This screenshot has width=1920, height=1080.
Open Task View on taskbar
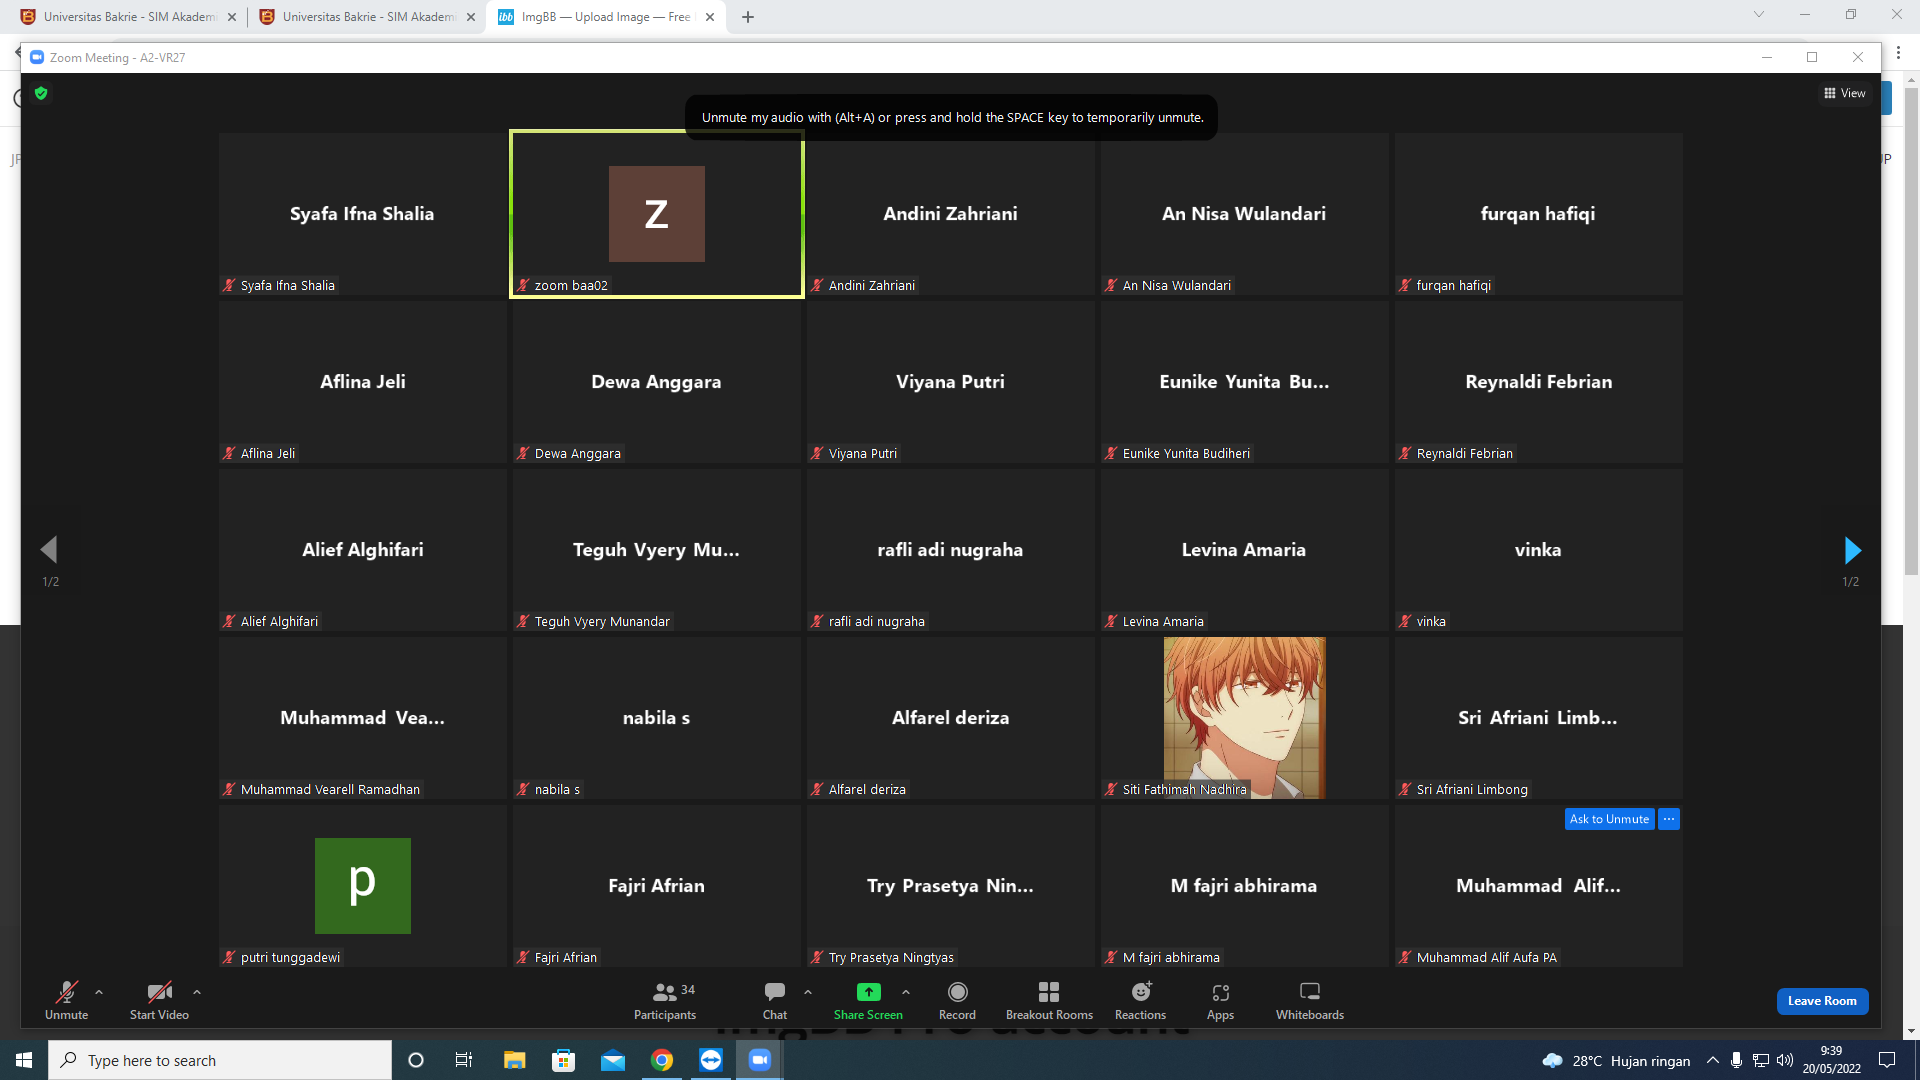pos(464,1060)
